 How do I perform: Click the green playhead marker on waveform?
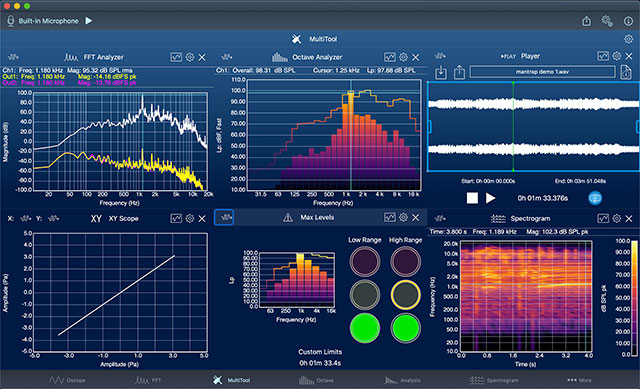513,127
